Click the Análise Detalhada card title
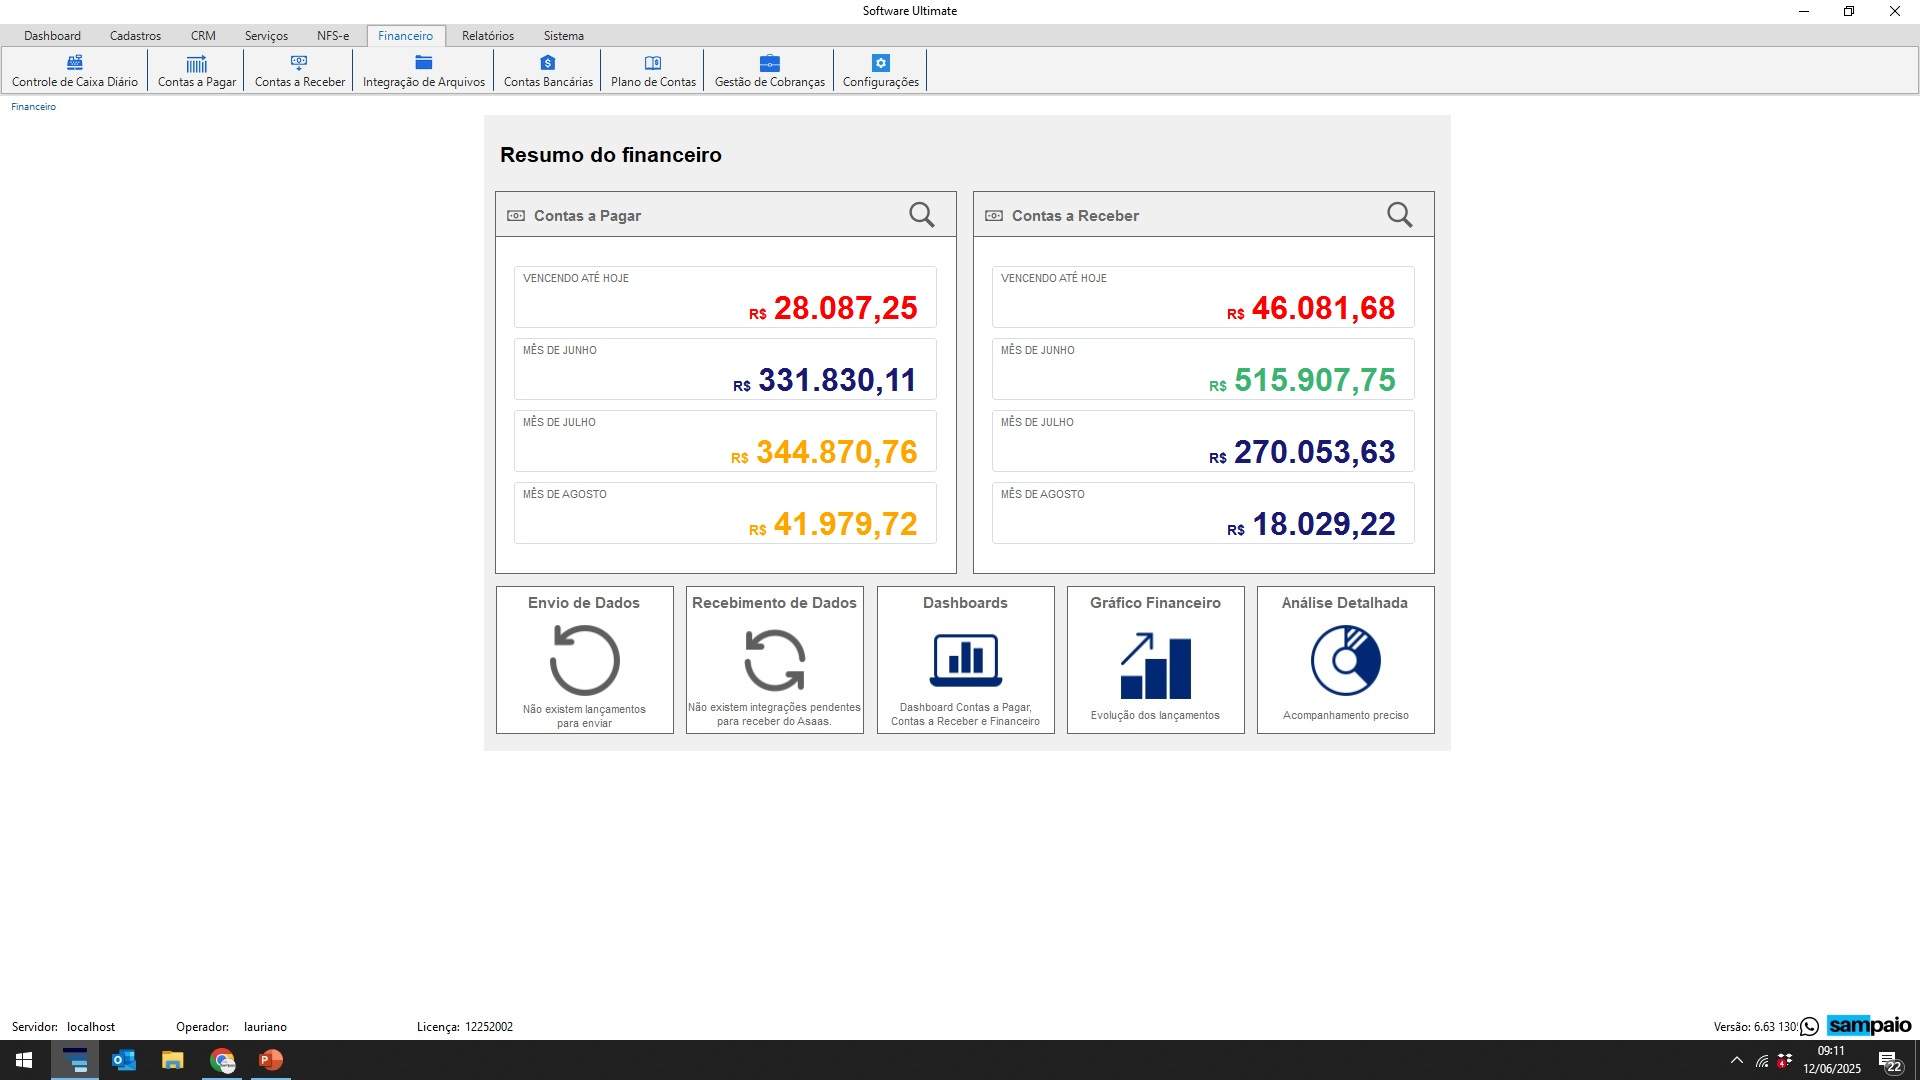1920x1080 pixels. coord(1345,603)
